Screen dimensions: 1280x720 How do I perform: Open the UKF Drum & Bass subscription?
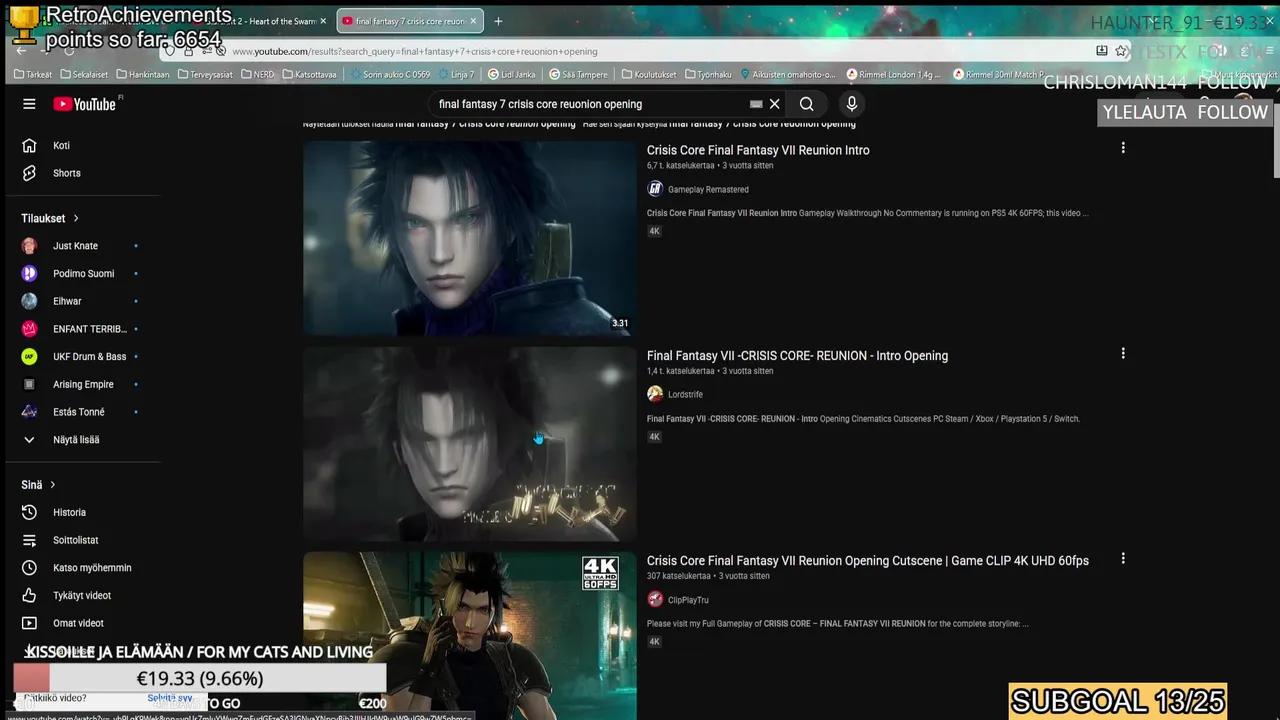point(80,357)
